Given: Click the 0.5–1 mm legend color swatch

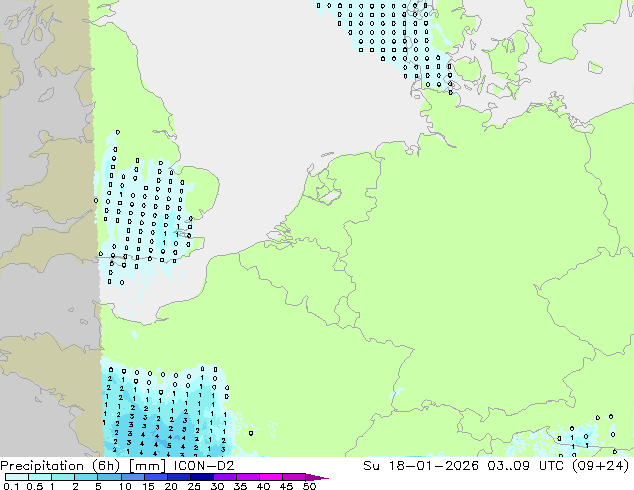Looking at the screenshot, I should pyautogui.click(x=40, y=477).
